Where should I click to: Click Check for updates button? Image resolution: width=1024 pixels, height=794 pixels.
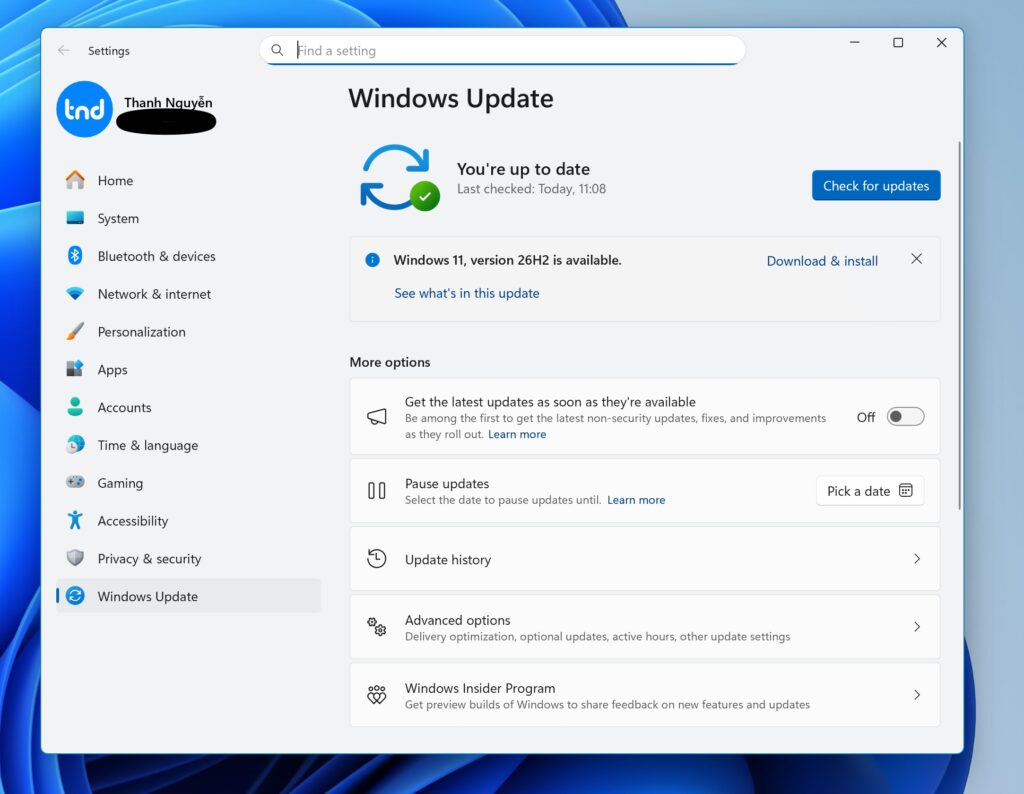point(876,185)
